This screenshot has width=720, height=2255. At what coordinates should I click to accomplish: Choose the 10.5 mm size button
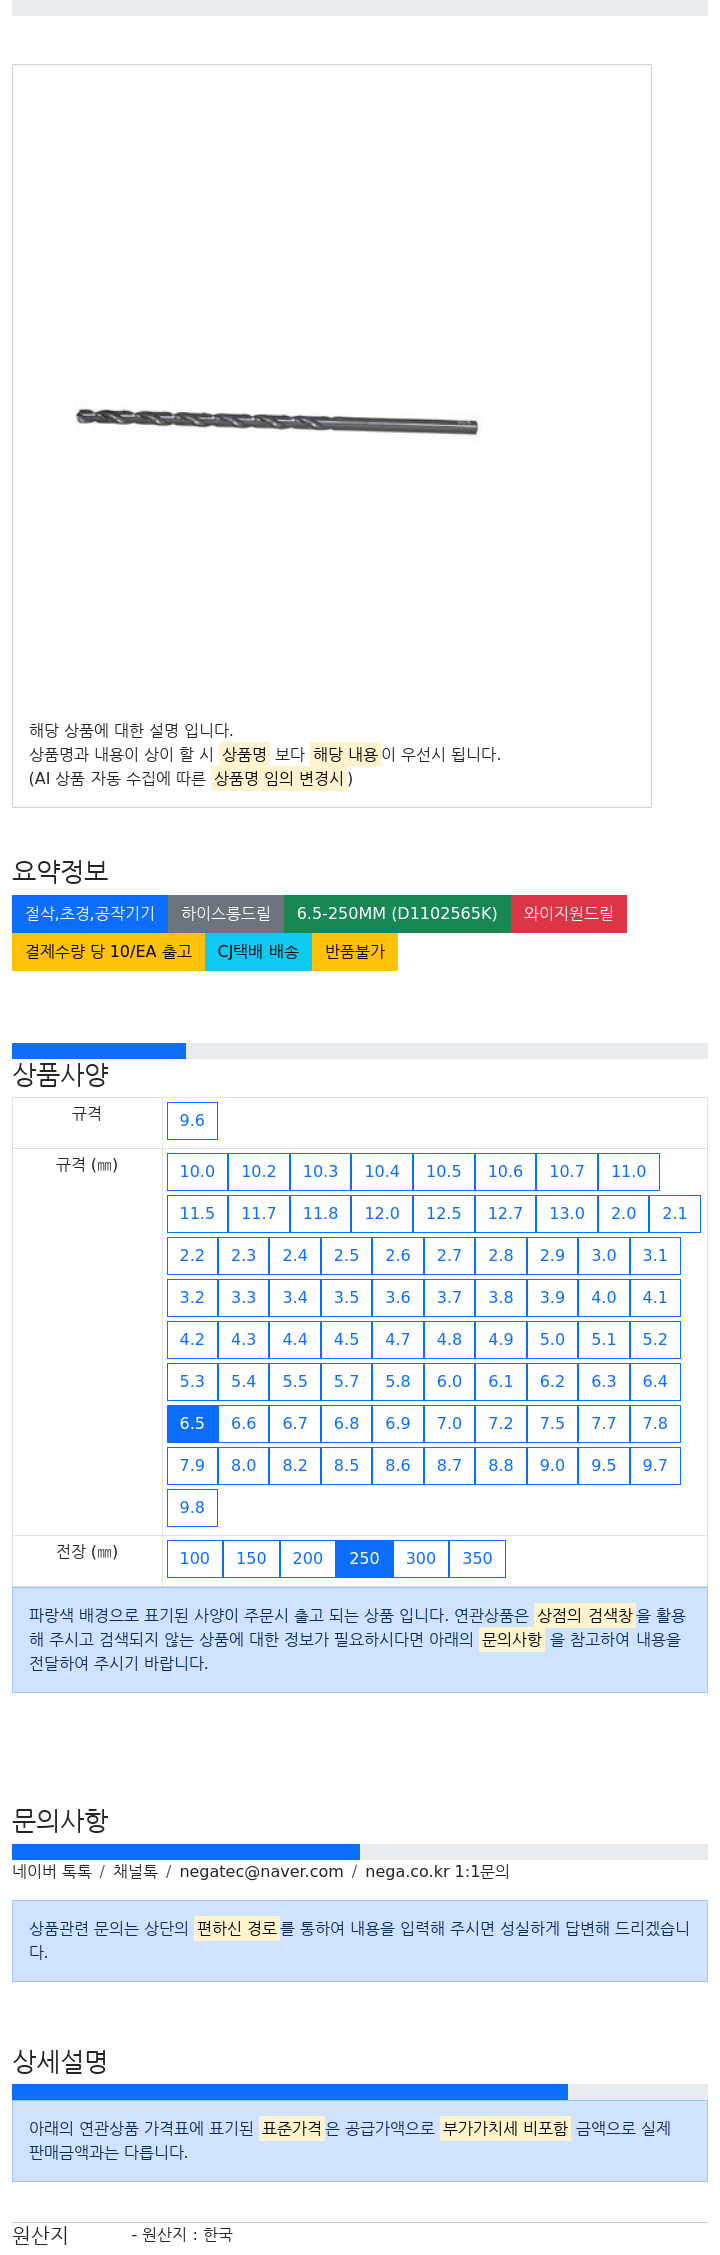[444, 1171]
